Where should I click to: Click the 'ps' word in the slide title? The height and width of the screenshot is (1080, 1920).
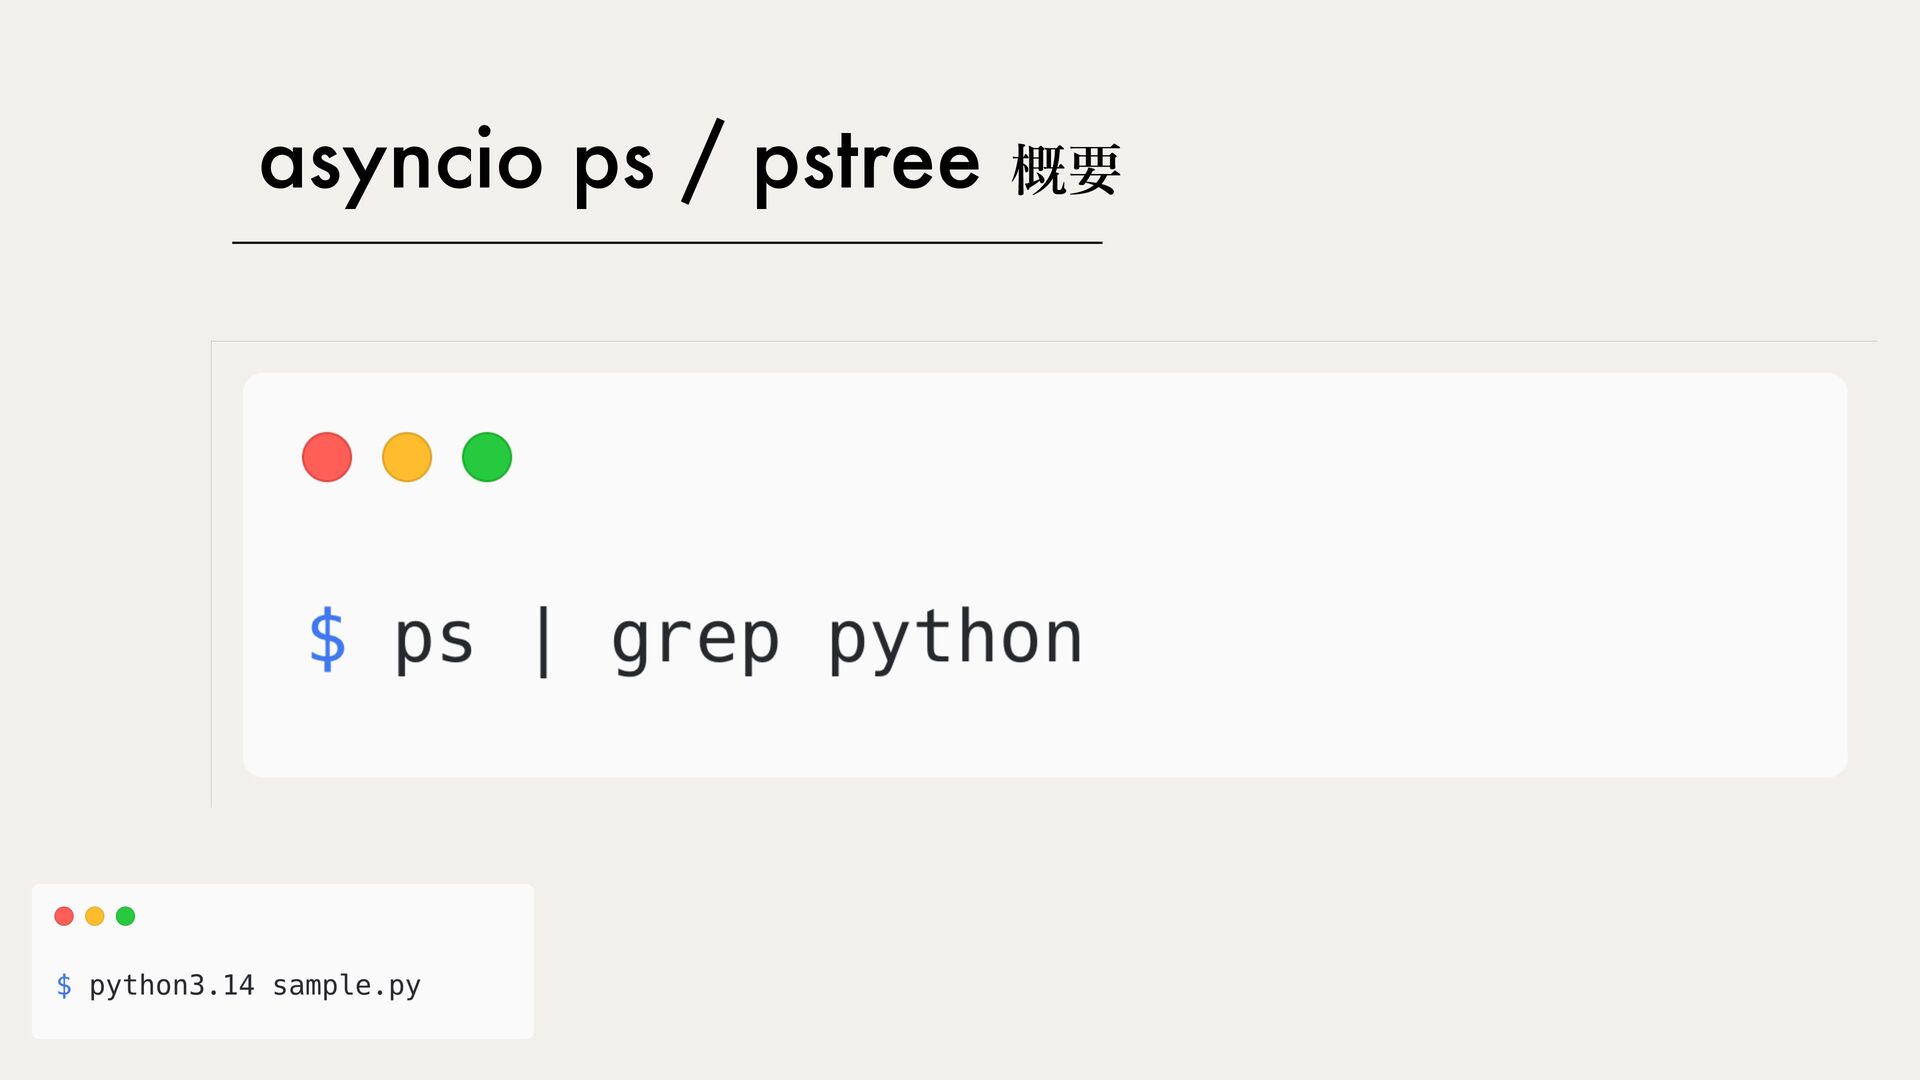click(x=614, y=167)
